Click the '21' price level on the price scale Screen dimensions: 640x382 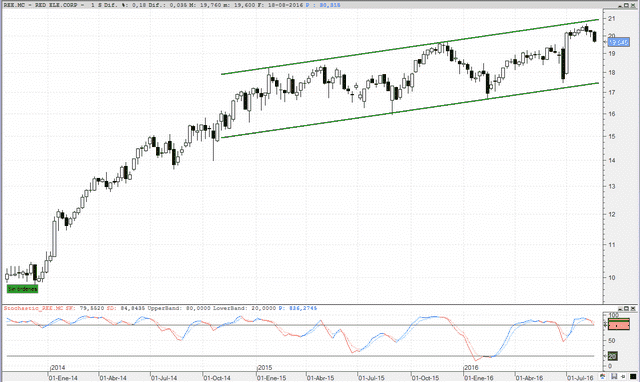(611, 18)
